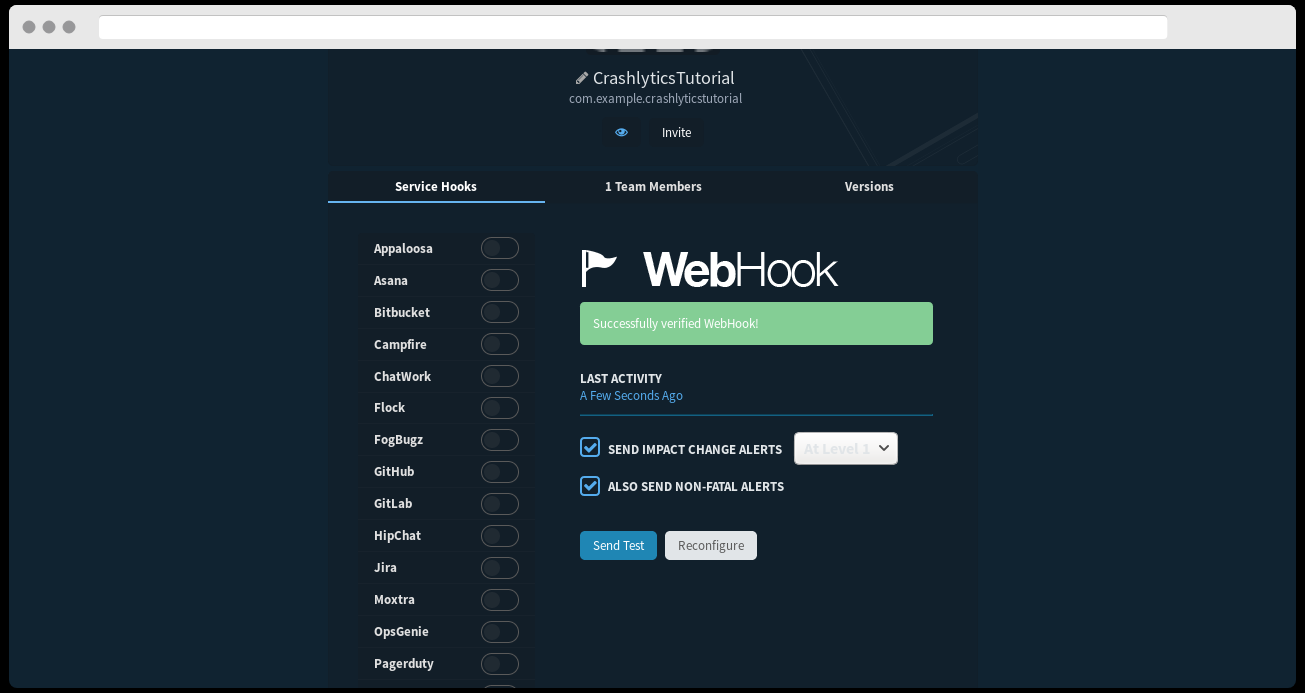Select the Flock service label

point(389,408)
